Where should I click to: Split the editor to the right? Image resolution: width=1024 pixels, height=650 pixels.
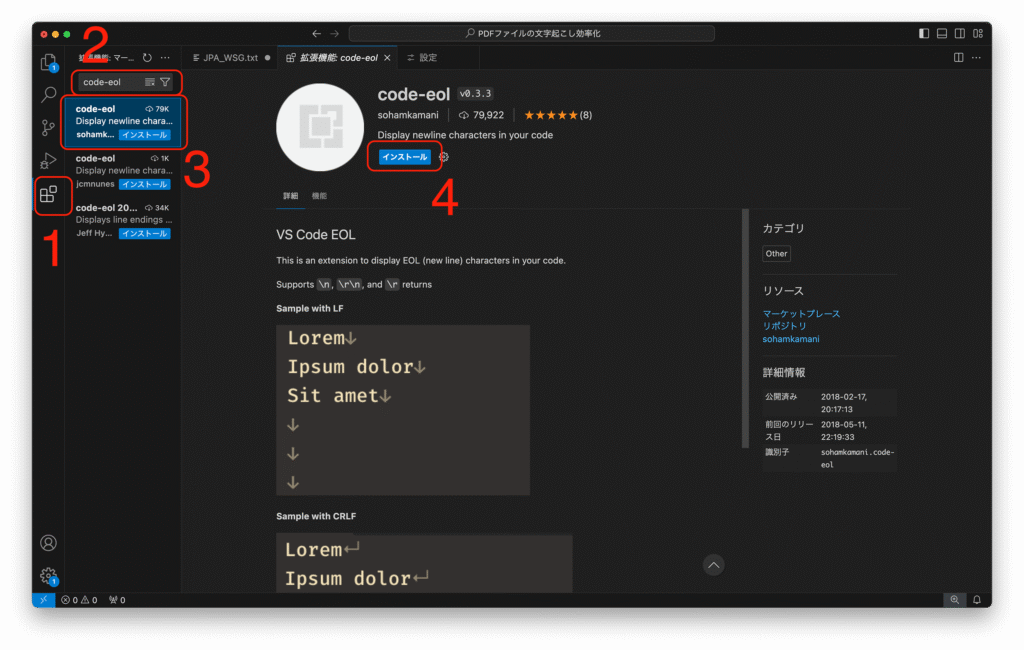[958, 57]
